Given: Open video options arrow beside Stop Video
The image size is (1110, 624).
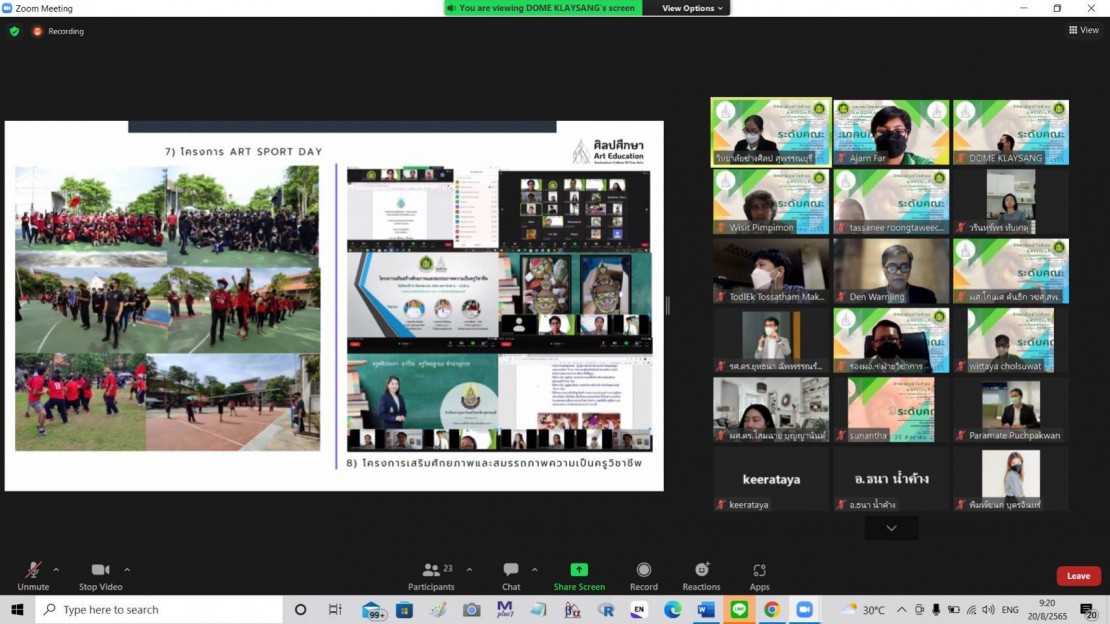Looking at the screenshot, I should tap(127, 569).
